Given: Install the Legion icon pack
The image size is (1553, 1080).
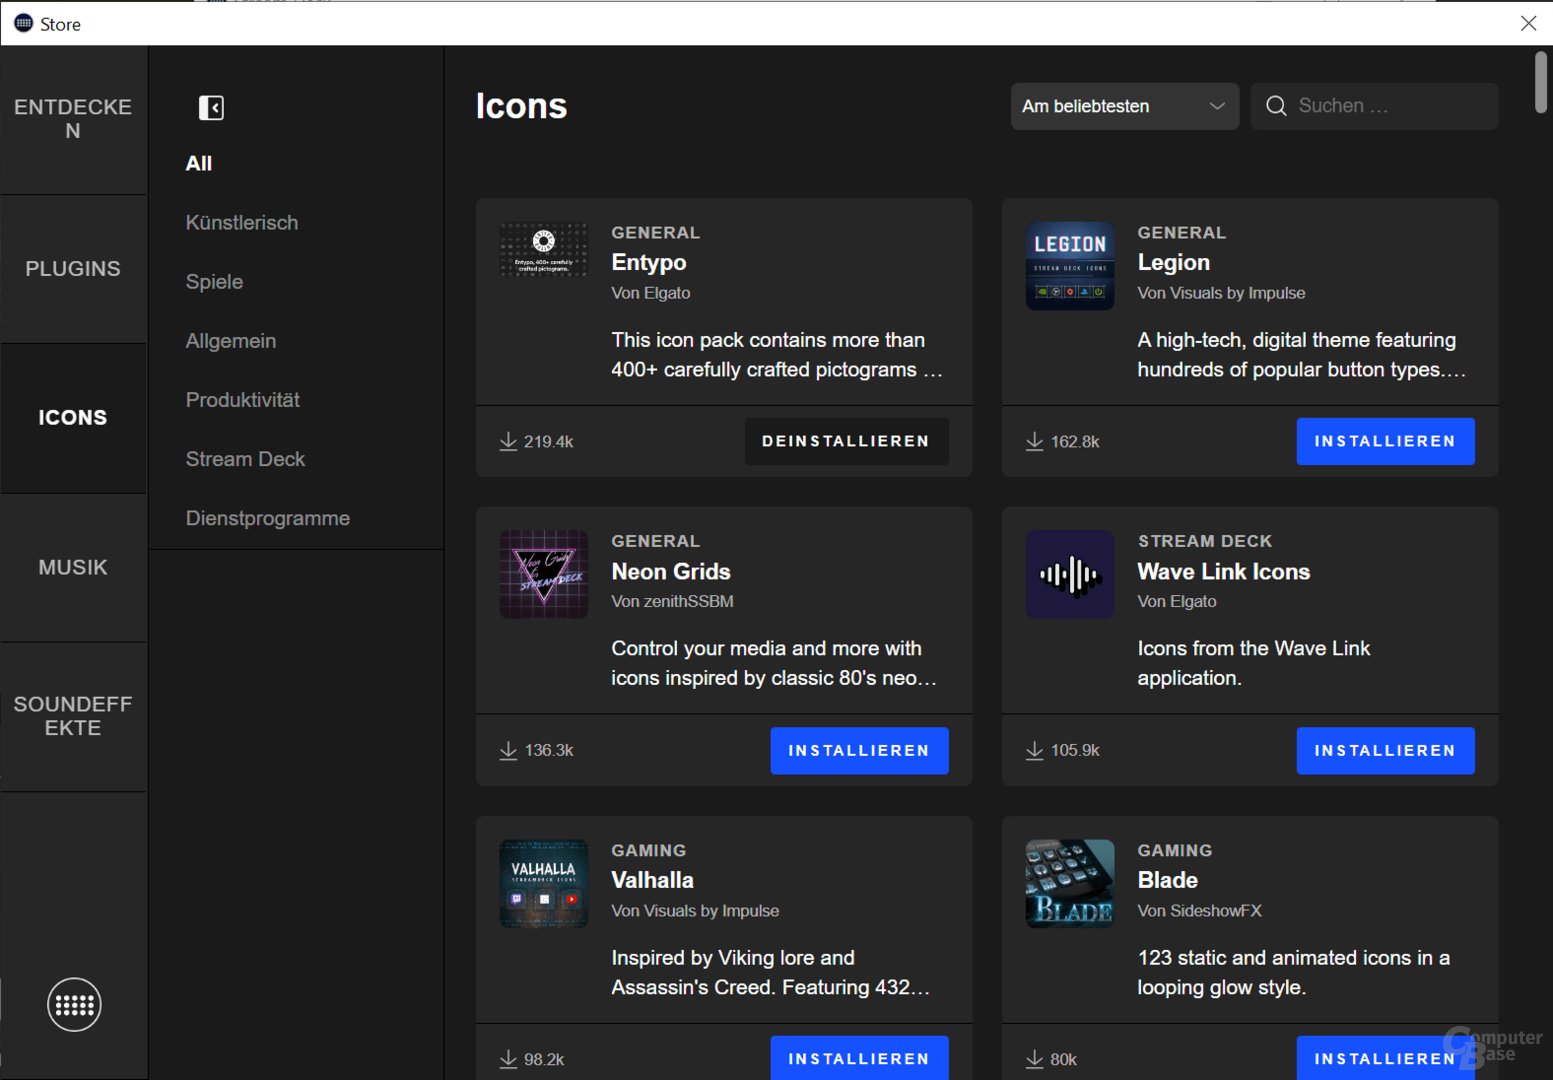Looking at the screenshot, I should (1385, 441).
